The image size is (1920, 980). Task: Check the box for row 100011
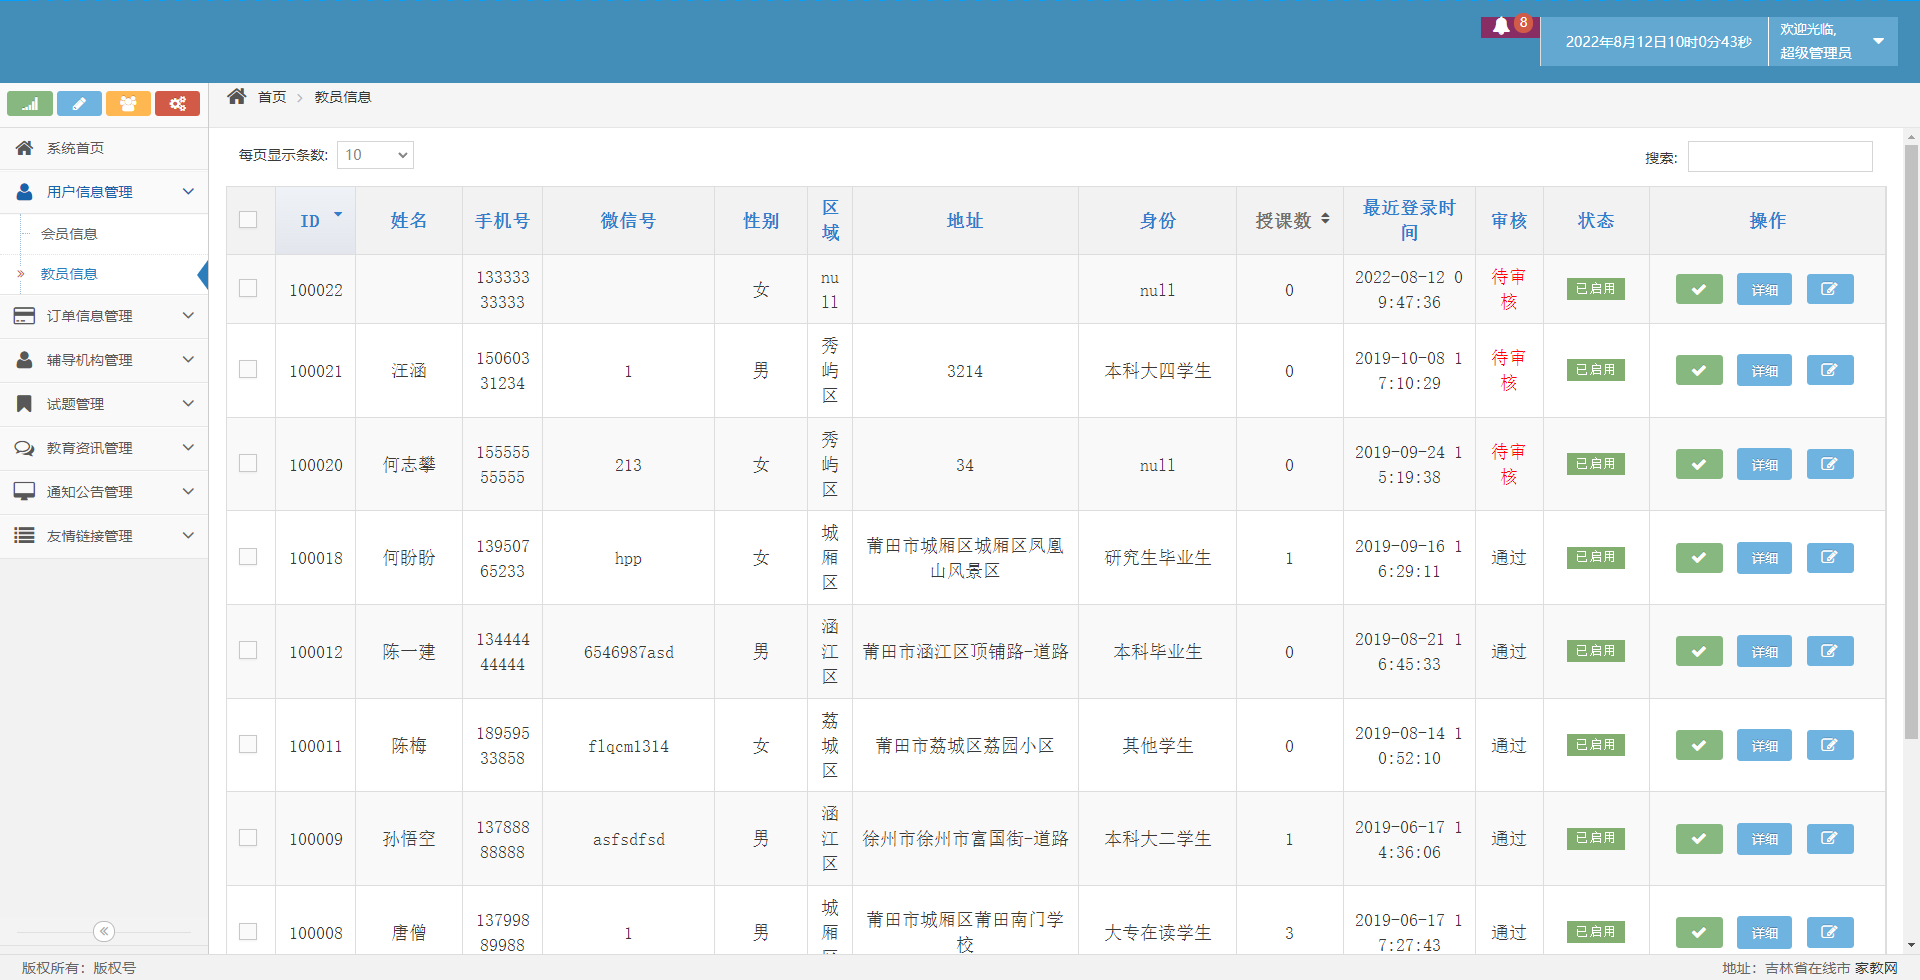[248, 744]
